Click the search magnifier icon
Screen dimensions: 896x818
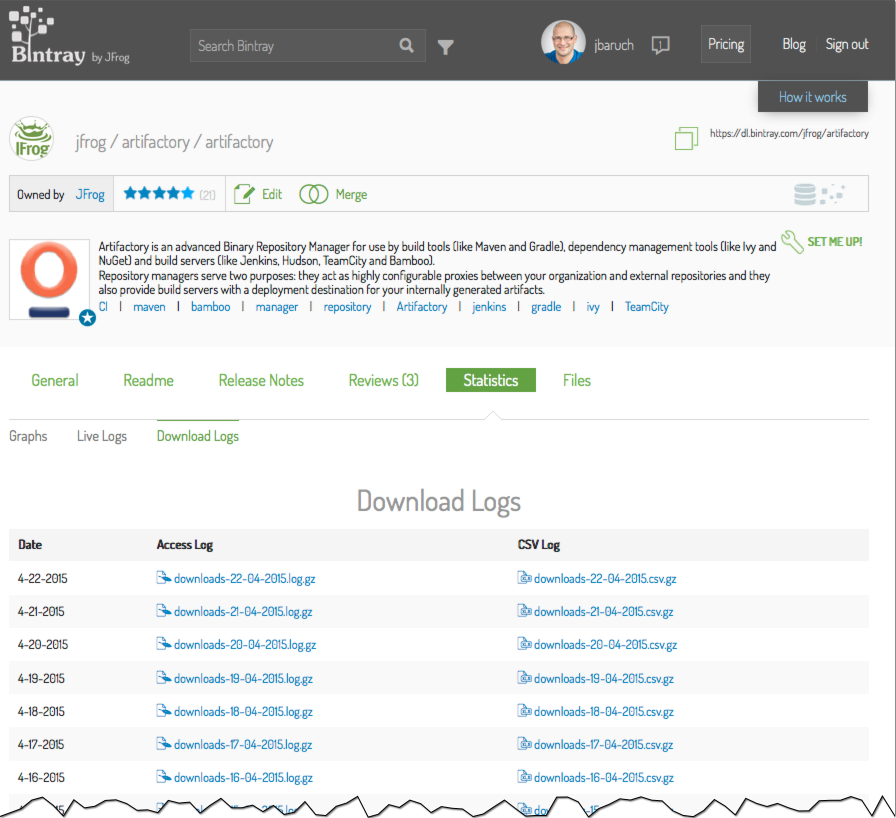point(406,45)
